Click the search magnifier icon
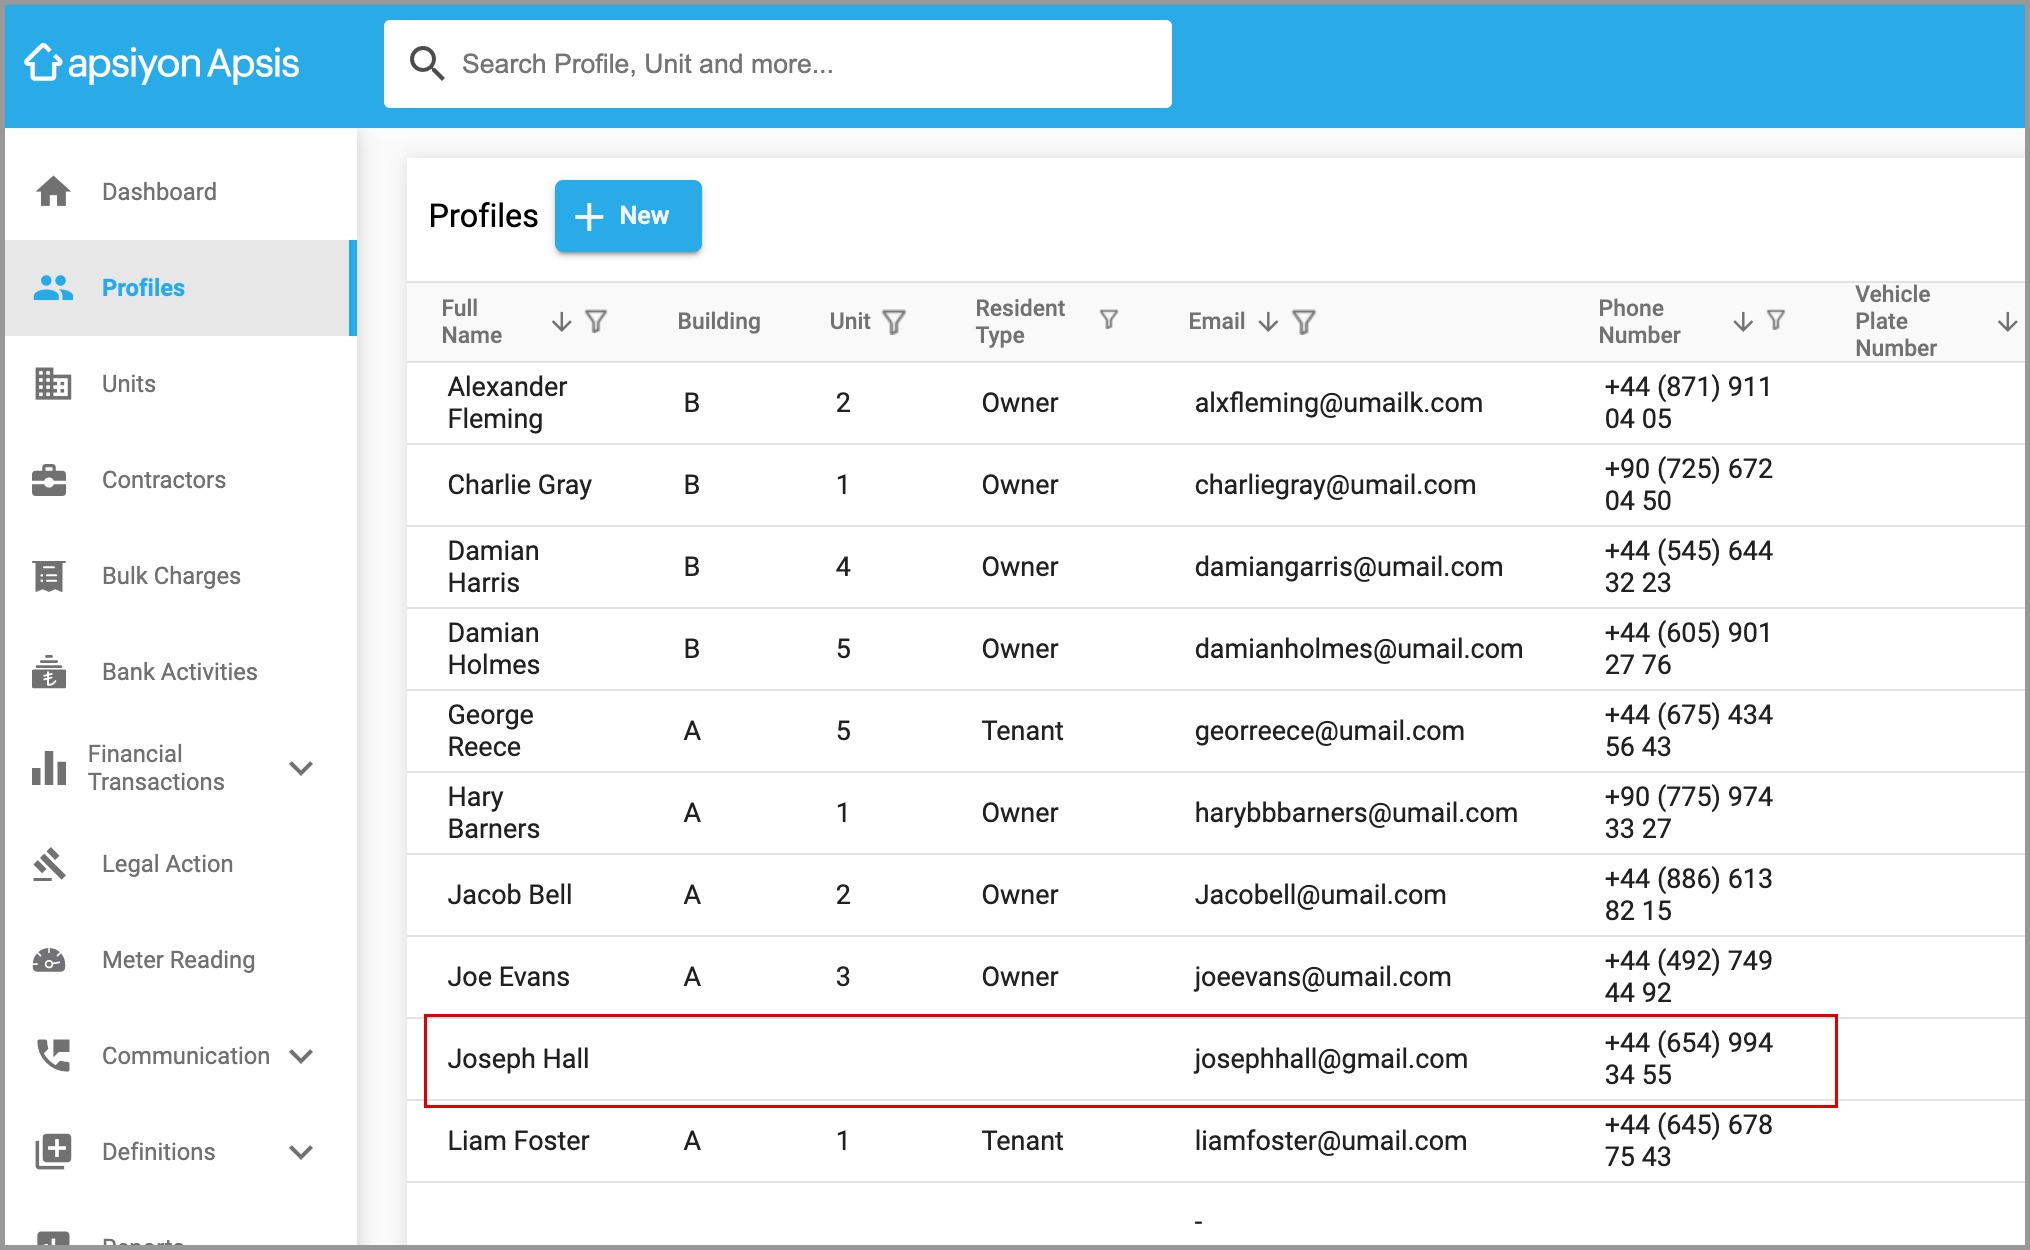 [427, 64]
